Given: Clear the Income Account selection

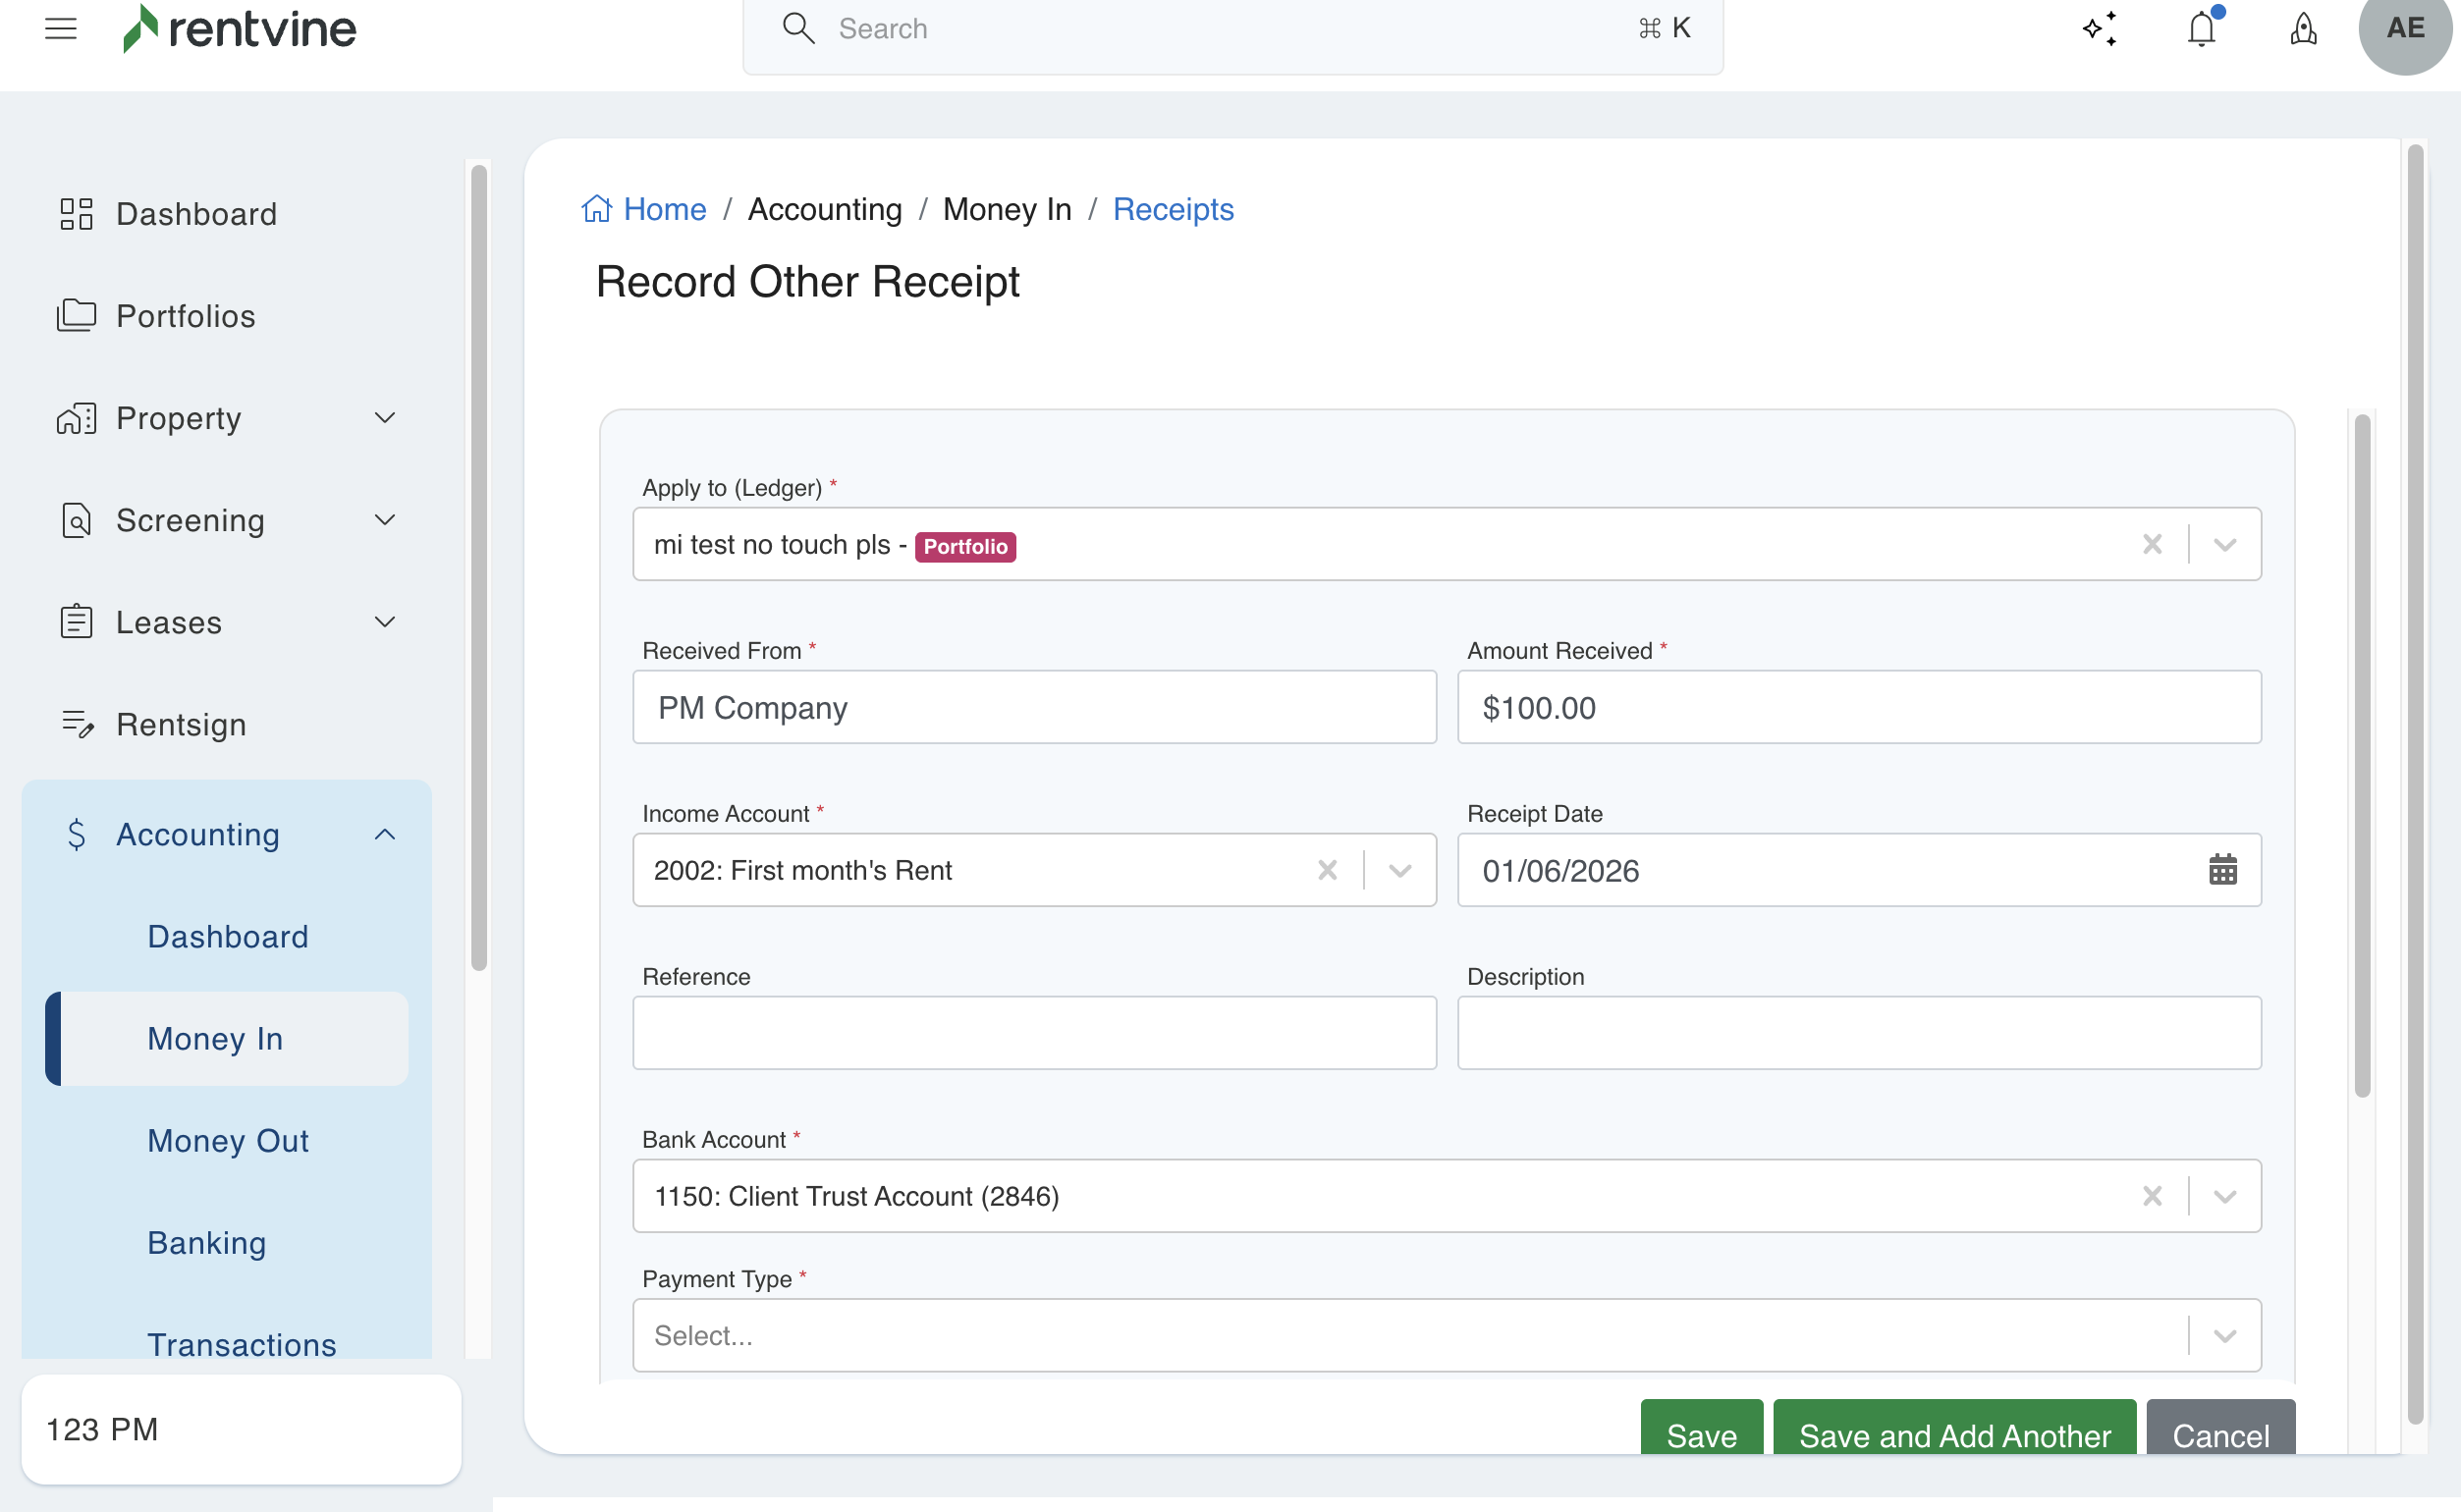Looking at the screenshot, I should (x=1327, y=870).
